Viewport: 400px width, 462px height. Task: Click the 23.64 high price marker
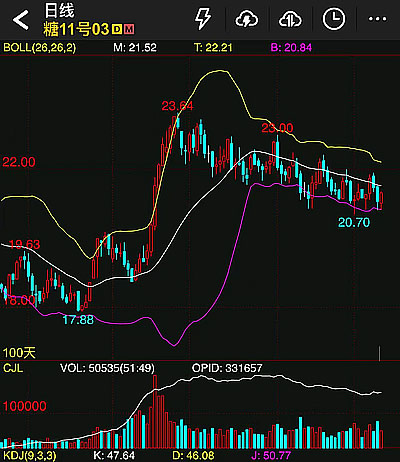coord(177,106)
